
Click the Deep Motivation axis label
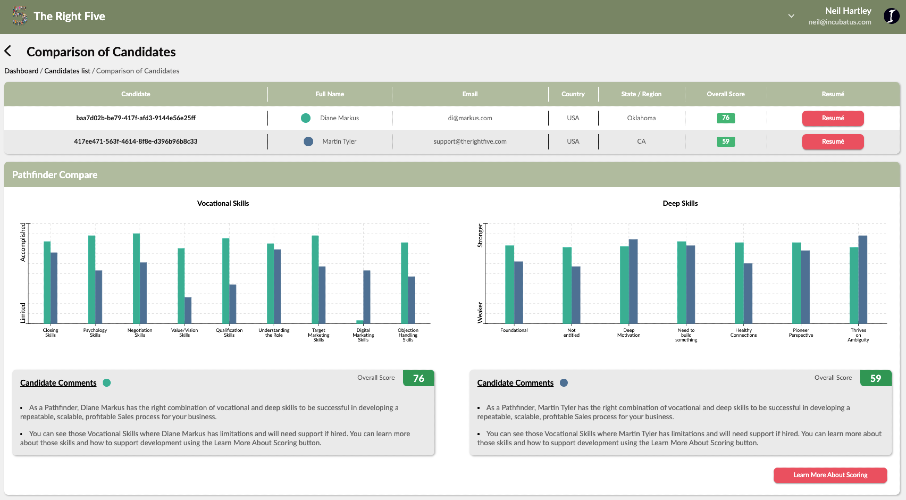coord(629,332)
